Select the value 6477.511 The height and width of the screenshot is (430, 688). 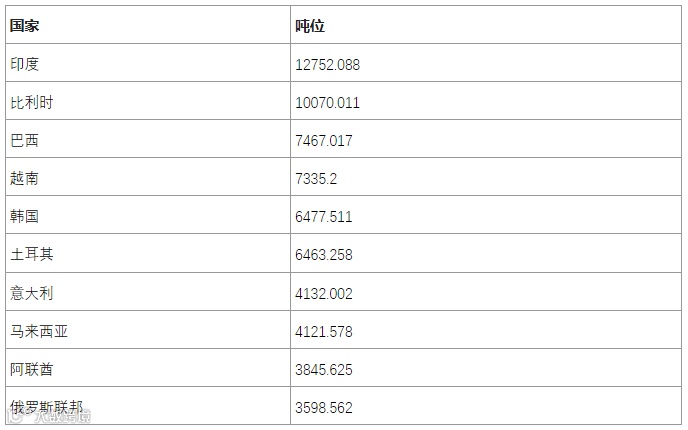324,216
